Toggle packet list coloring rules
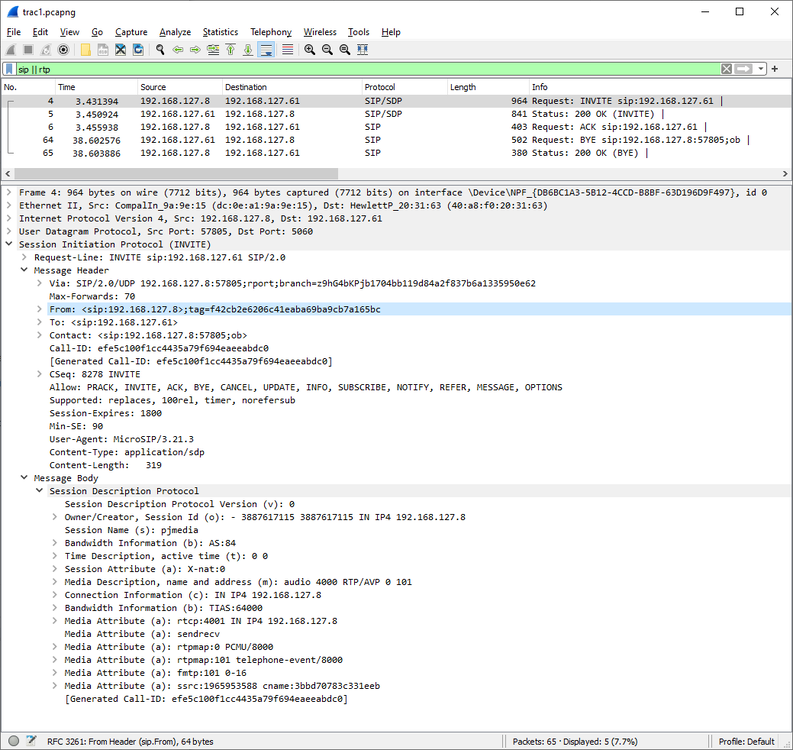This screenshot has width=793, height=750. coord(287,49)
